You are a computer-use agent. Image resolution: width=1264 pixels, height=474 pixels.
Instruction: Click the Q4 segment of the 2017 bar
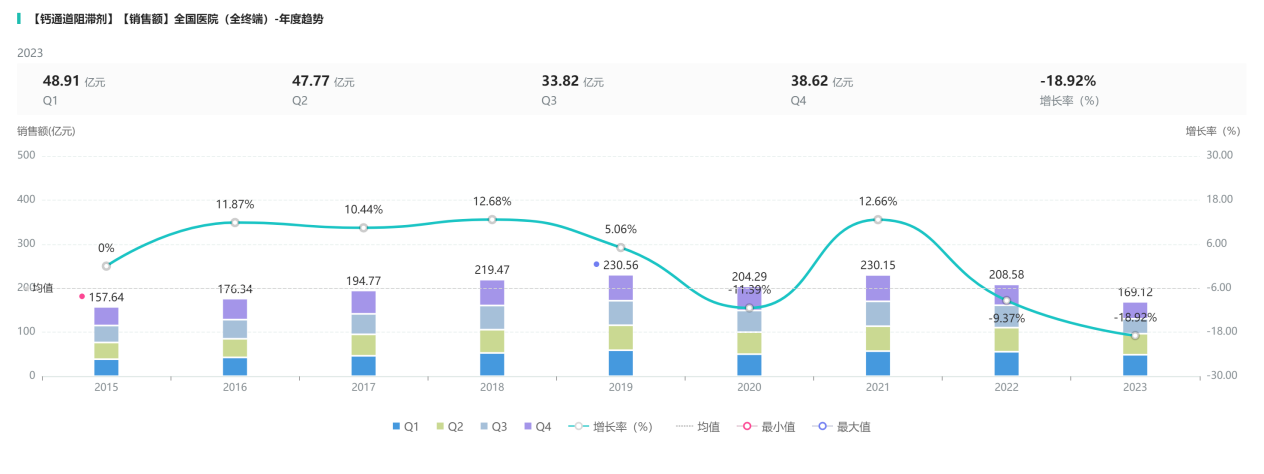(x=364, y=302)
